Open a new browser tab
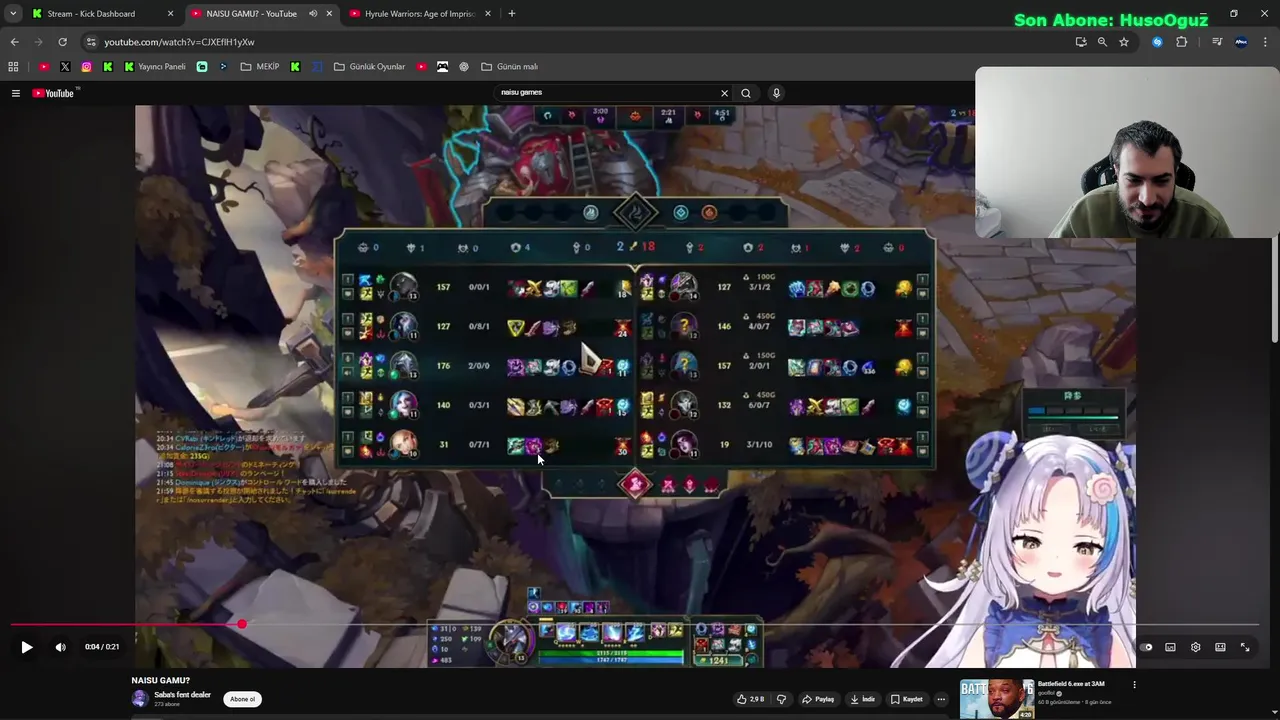This screenshot has width=1280, height=720. (511, 14)
